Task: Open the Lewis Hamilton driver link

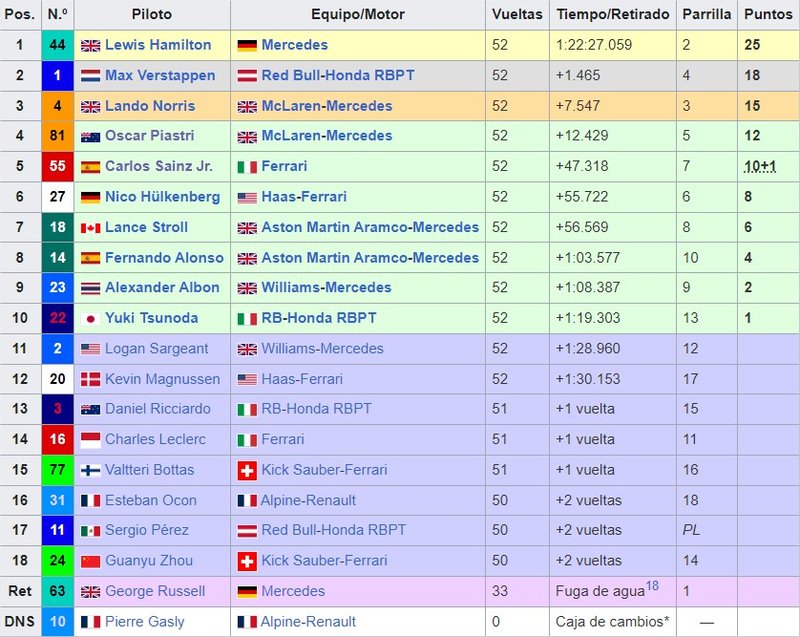Action: pyautogui.click(x=158, y=45)
